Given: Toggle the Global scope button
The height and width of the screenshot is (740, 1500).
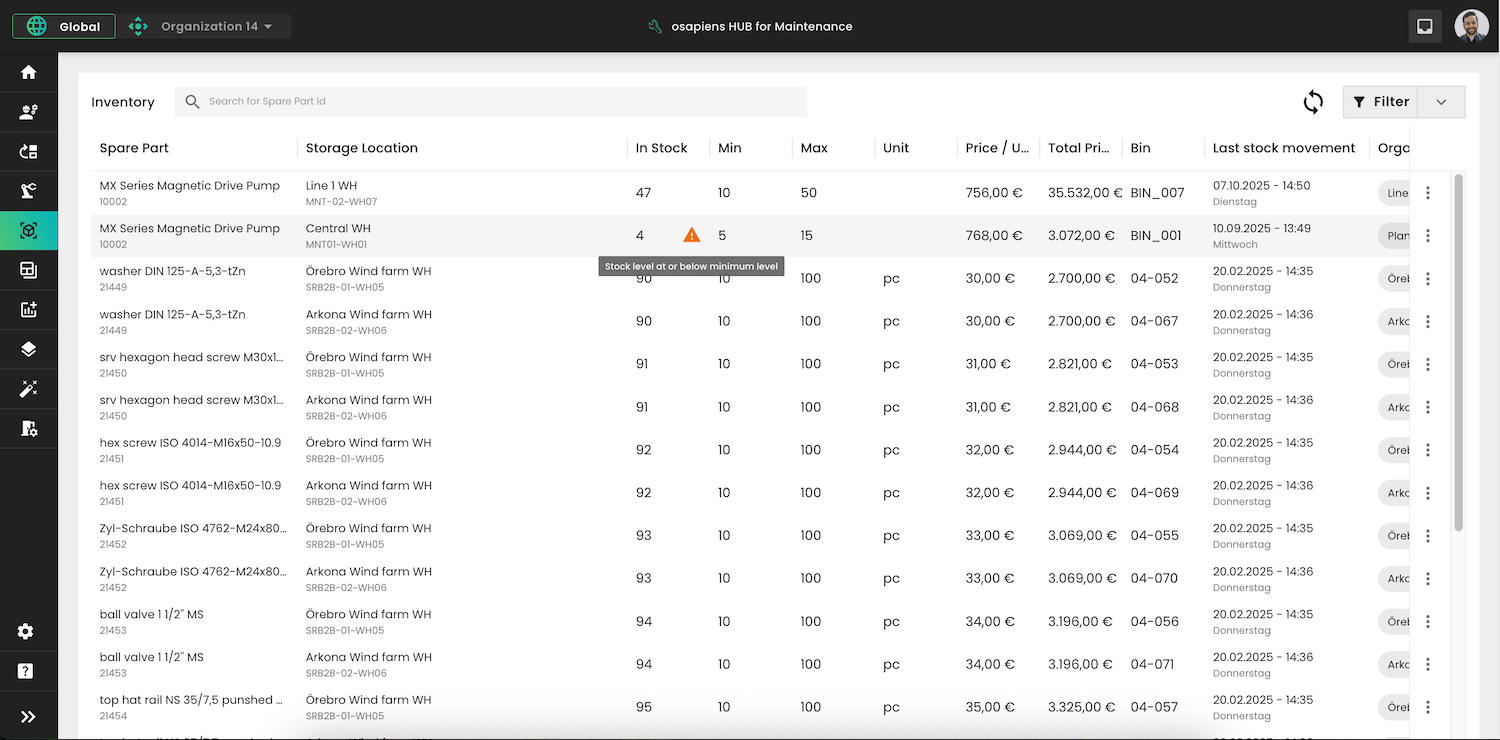Looking at the screenshot, I should (x=63, y=26).
